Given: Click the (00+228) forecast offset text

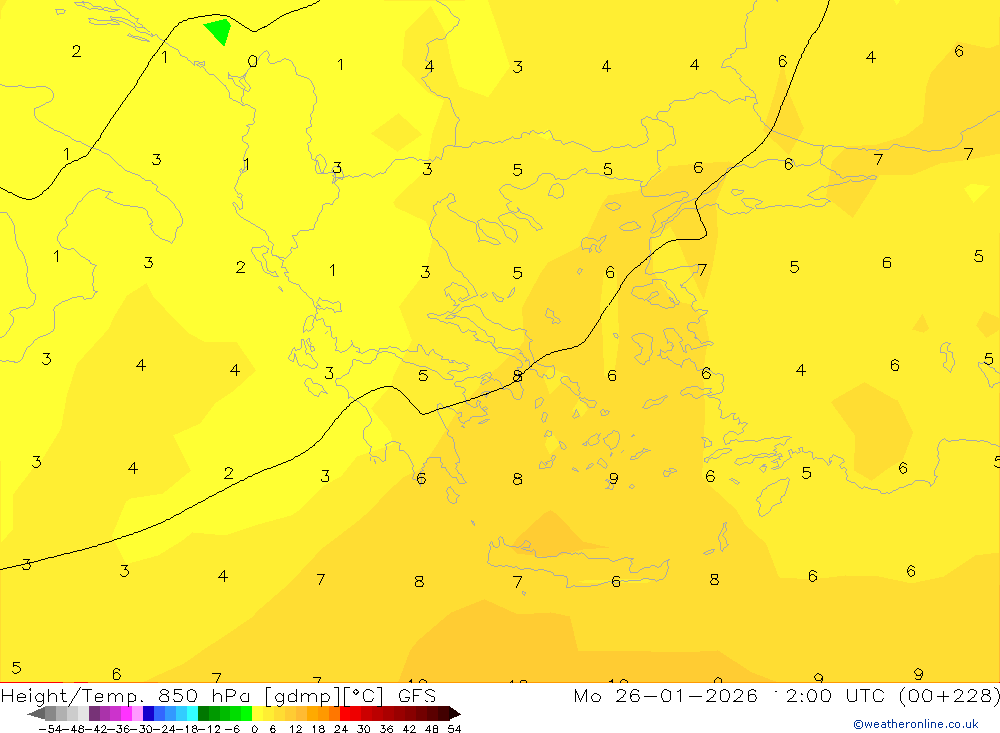Looking at the screenshot, I should point(949,695).
